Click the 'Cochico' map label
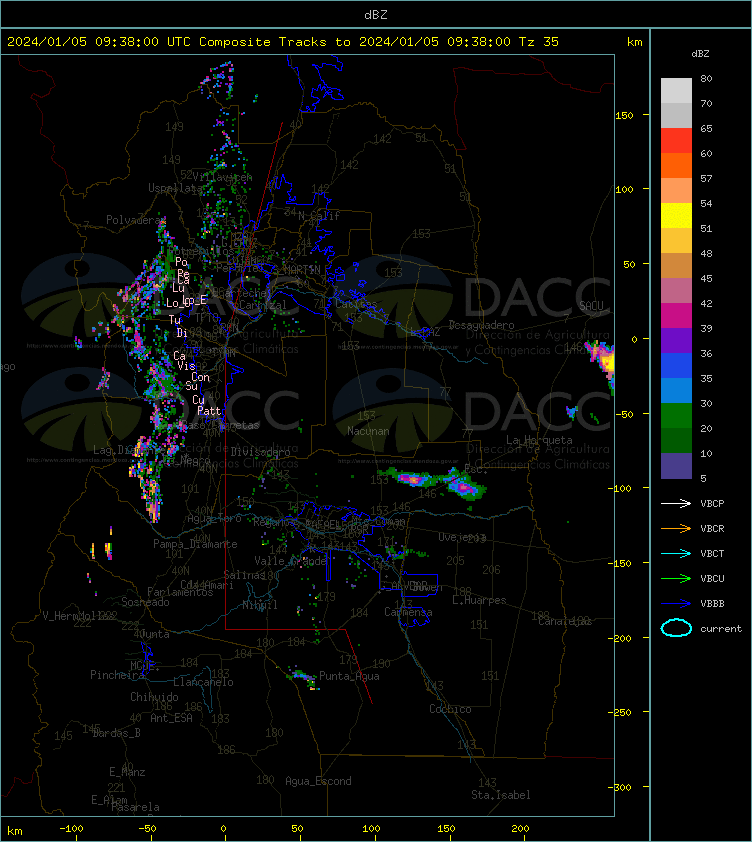The width and height of the screenshot is (752, 842). click(x=450, y=709)
